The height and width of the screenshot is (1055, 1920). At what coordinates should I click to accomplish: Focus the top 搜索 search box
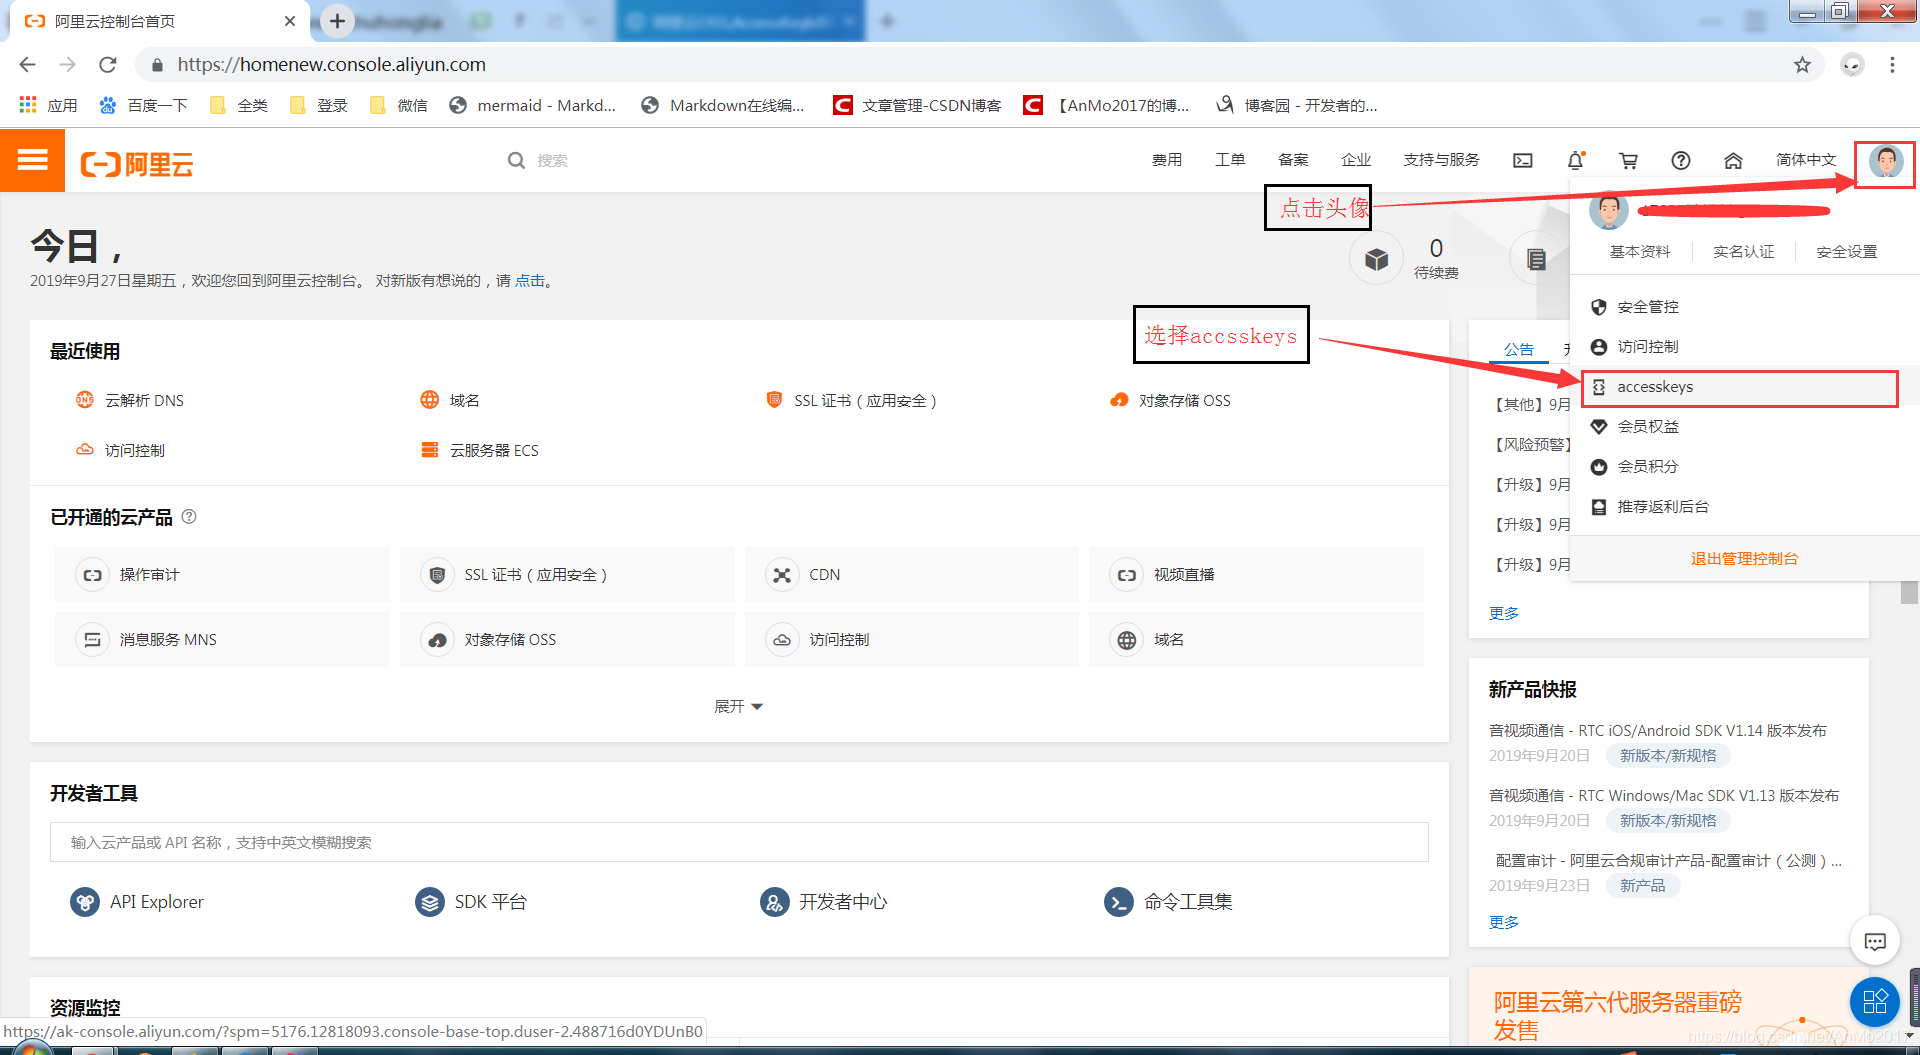(552, 160)
